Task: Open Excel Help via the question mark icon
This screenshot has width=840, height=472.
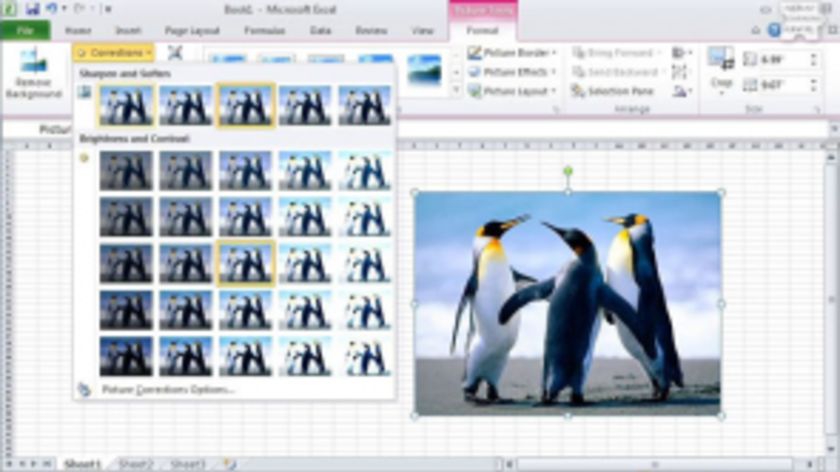Action: point(773,30)
